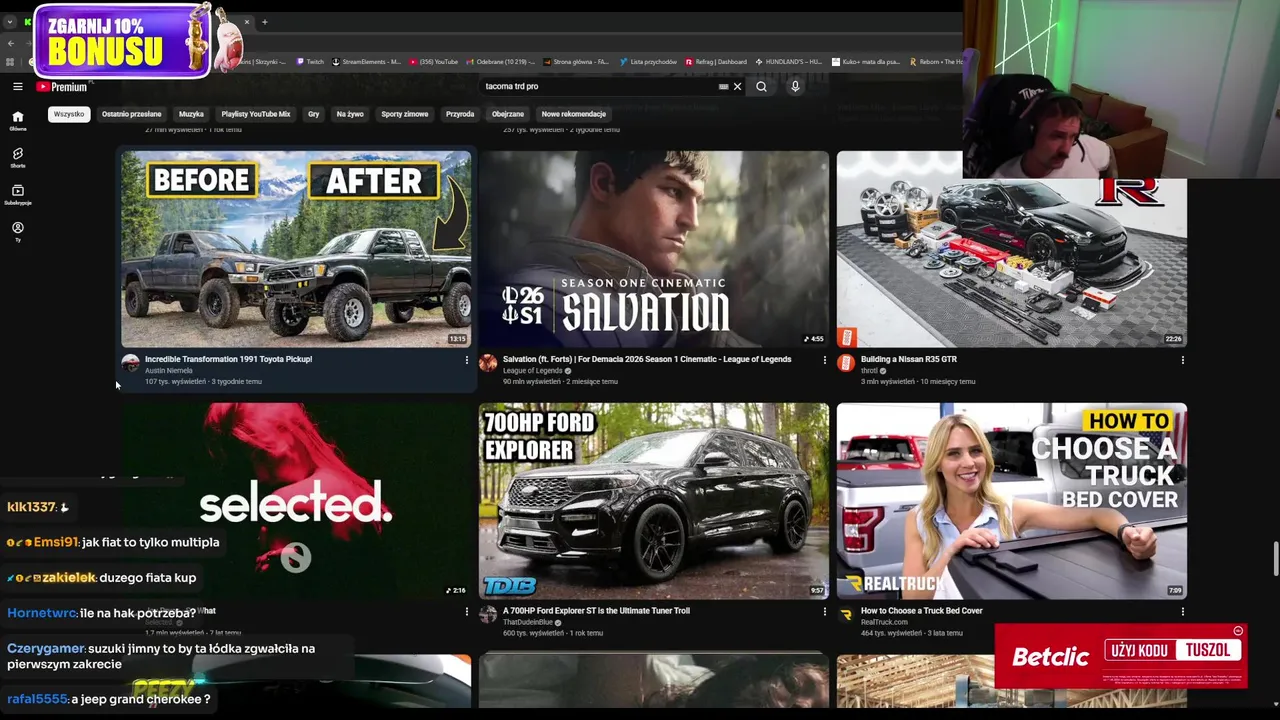Click throtl channel avatar

coord(846,363)
